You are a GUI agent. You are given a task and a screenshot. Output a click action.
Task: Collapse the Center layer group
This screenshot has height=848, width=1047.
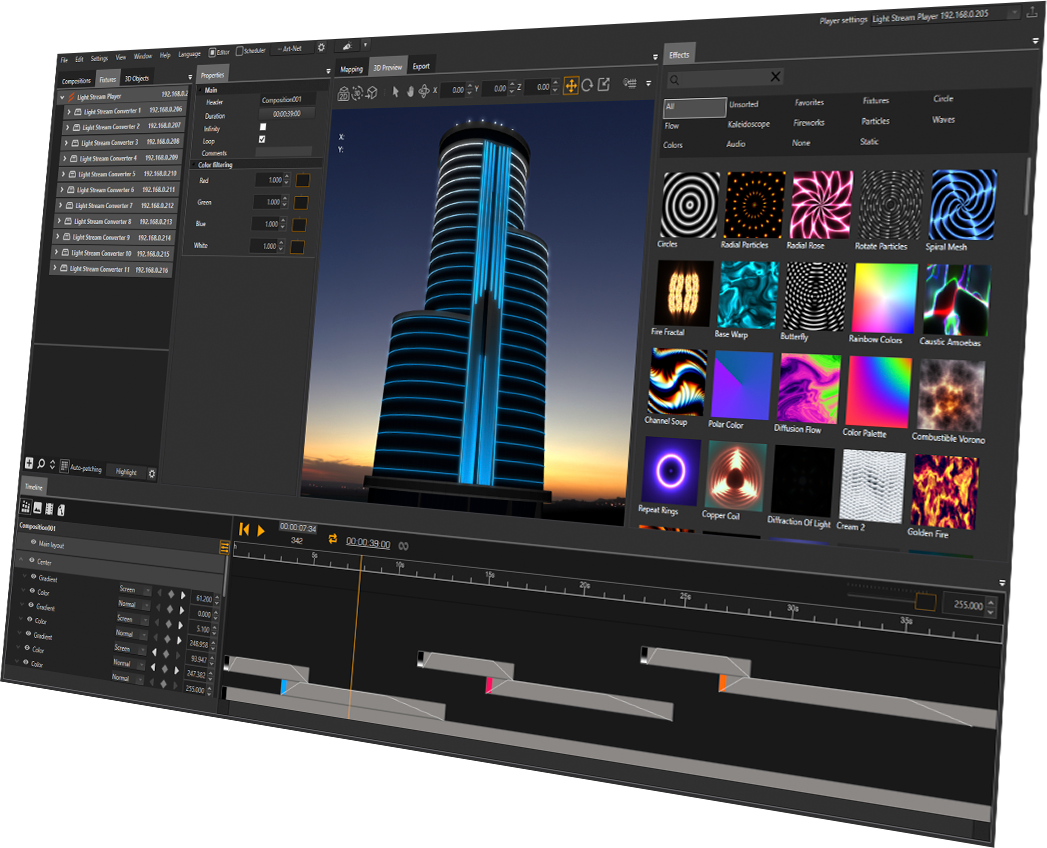(21, 560)
